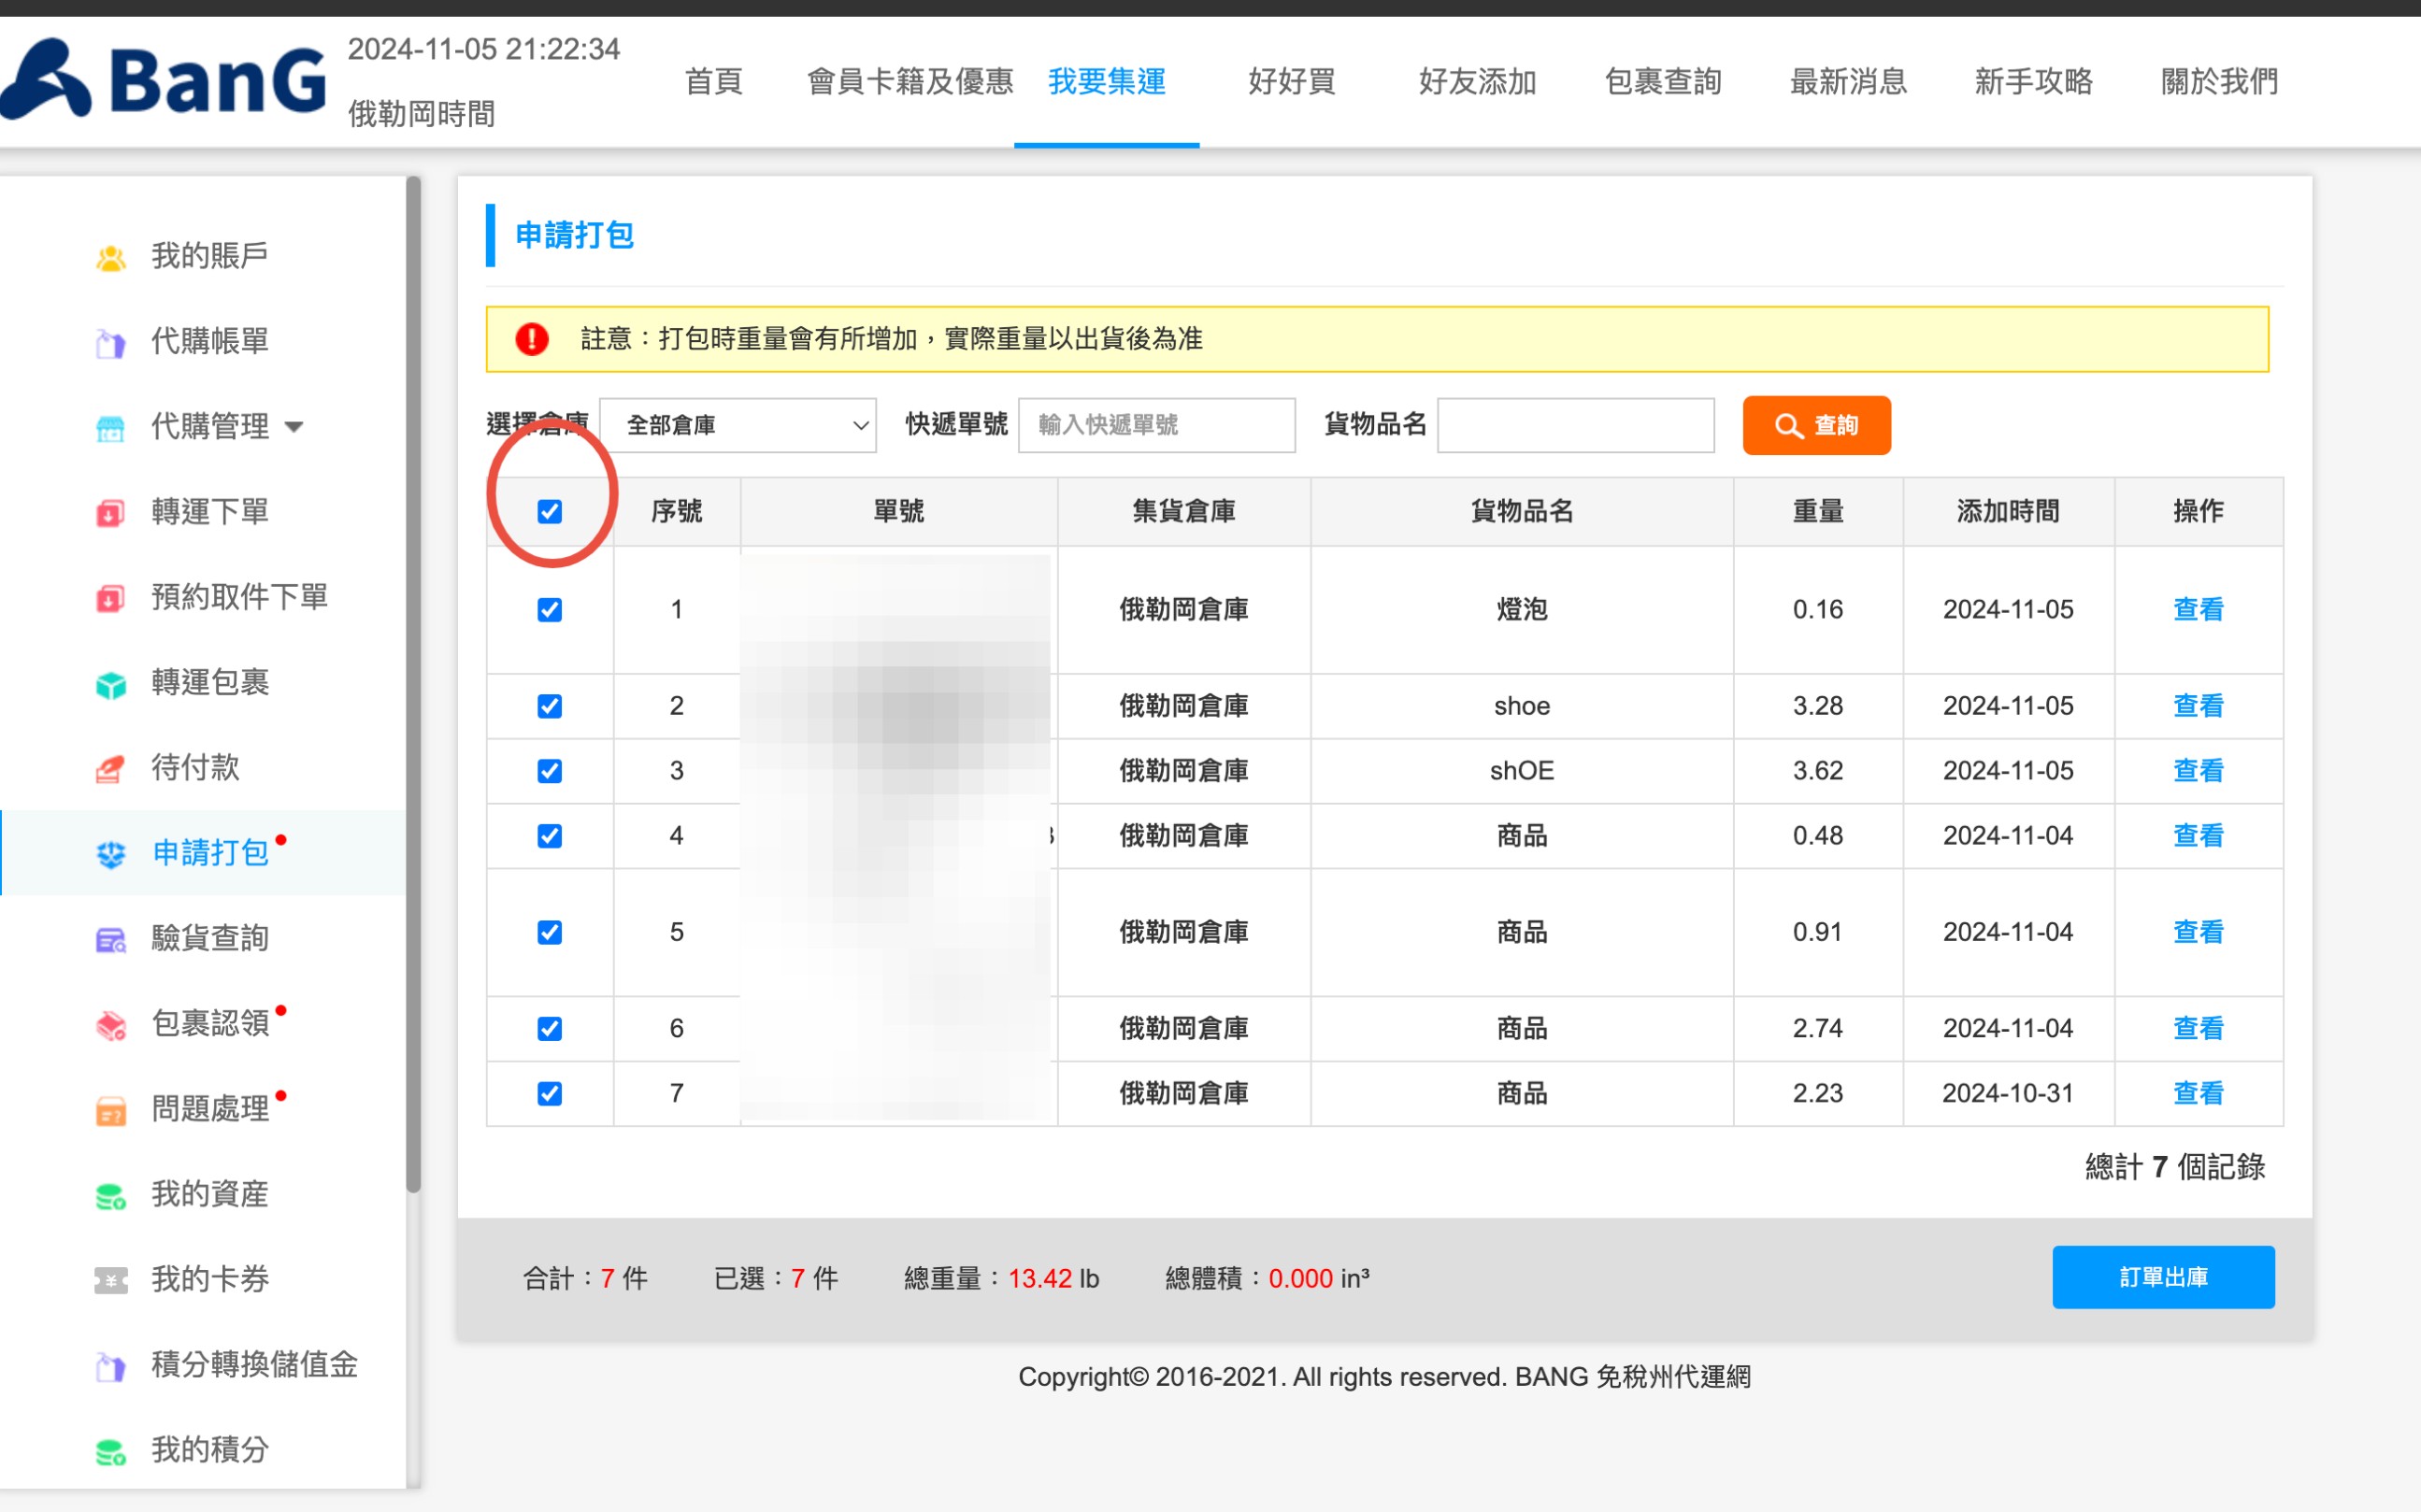Go to 好好買 navigation tab
The width and height of the screenshot is (2421, 1512).
pos(1291,81)
